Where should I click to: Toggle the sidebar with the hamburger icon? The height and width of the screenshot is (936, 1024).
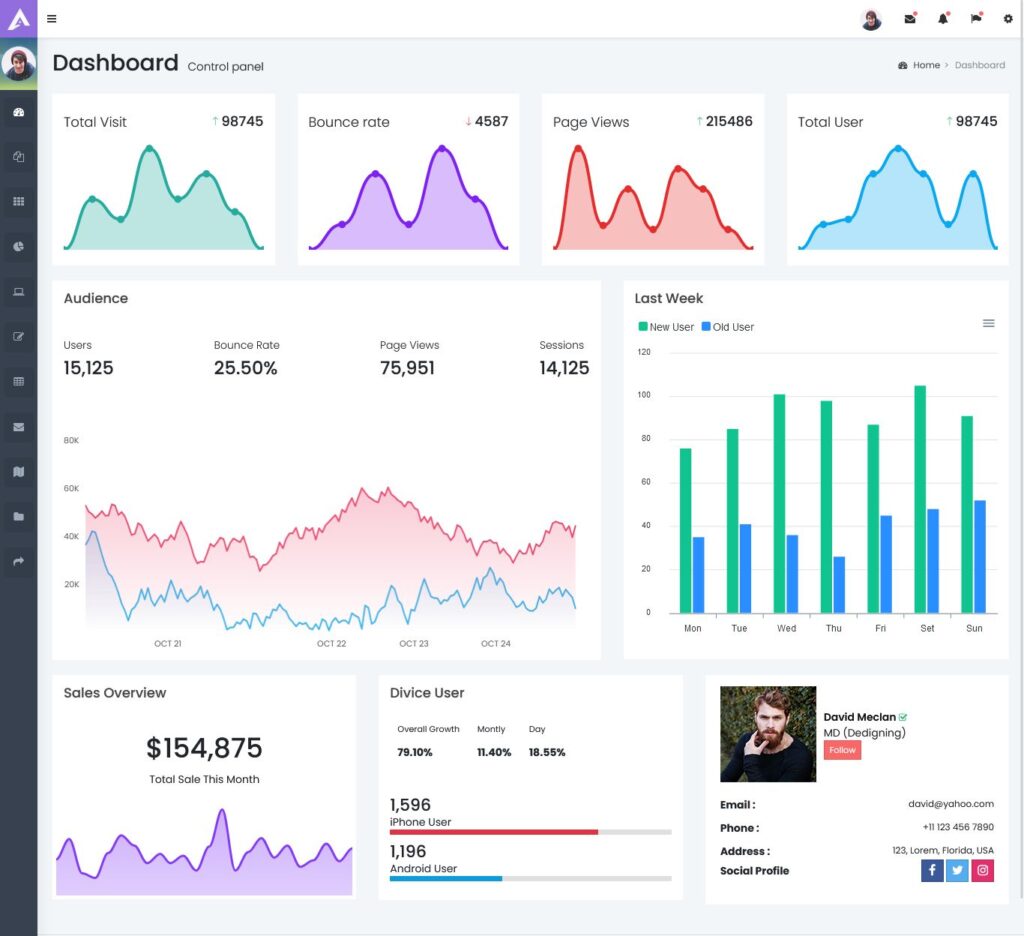(x=51, y=18)
